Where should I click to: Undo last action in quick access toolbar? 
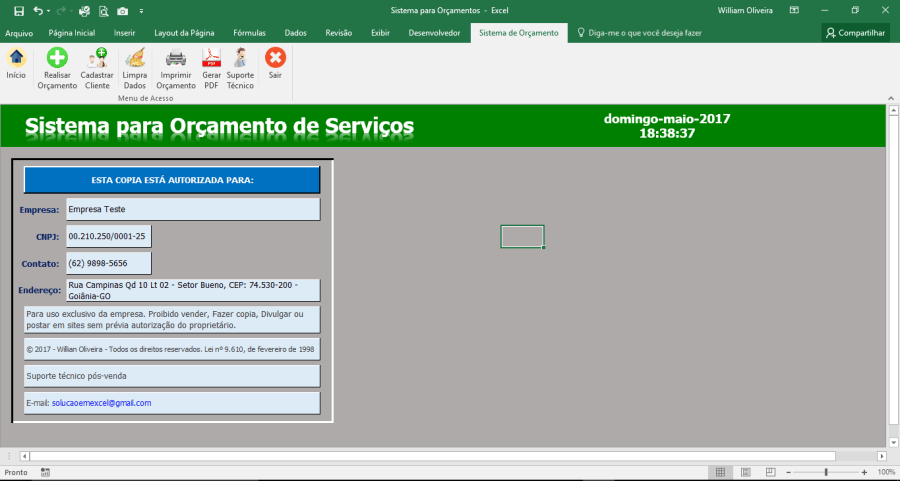[38, 10]
